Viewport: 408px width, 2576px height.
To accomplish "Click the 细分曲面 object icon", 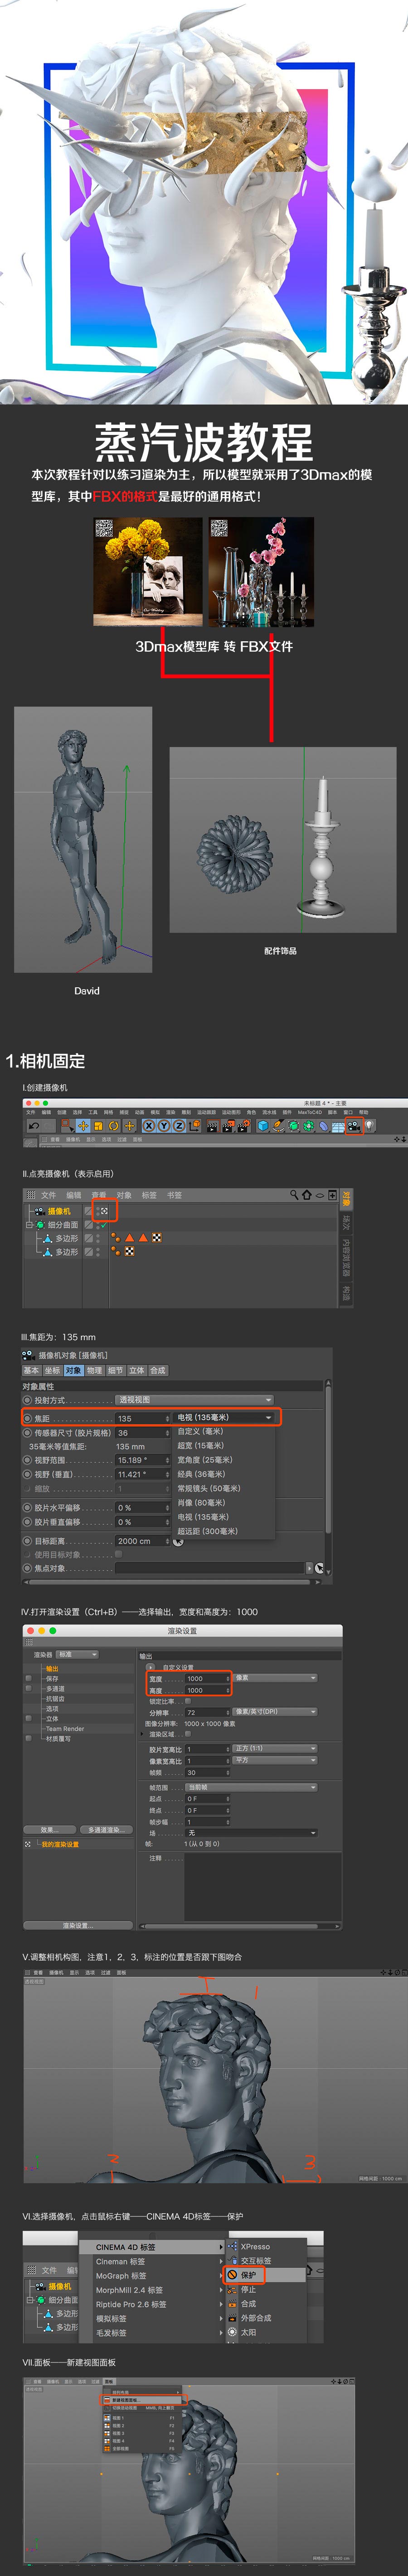I will 40,1224.
